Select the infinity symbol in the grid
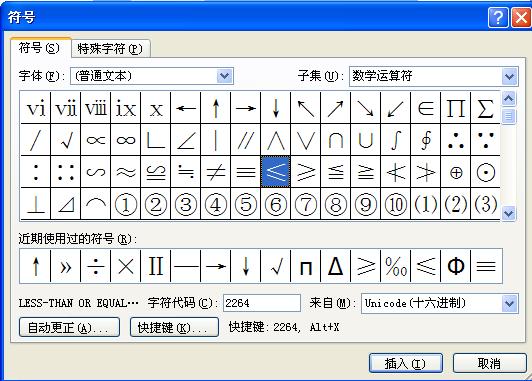532x381 pixels. tap(126, 140)
